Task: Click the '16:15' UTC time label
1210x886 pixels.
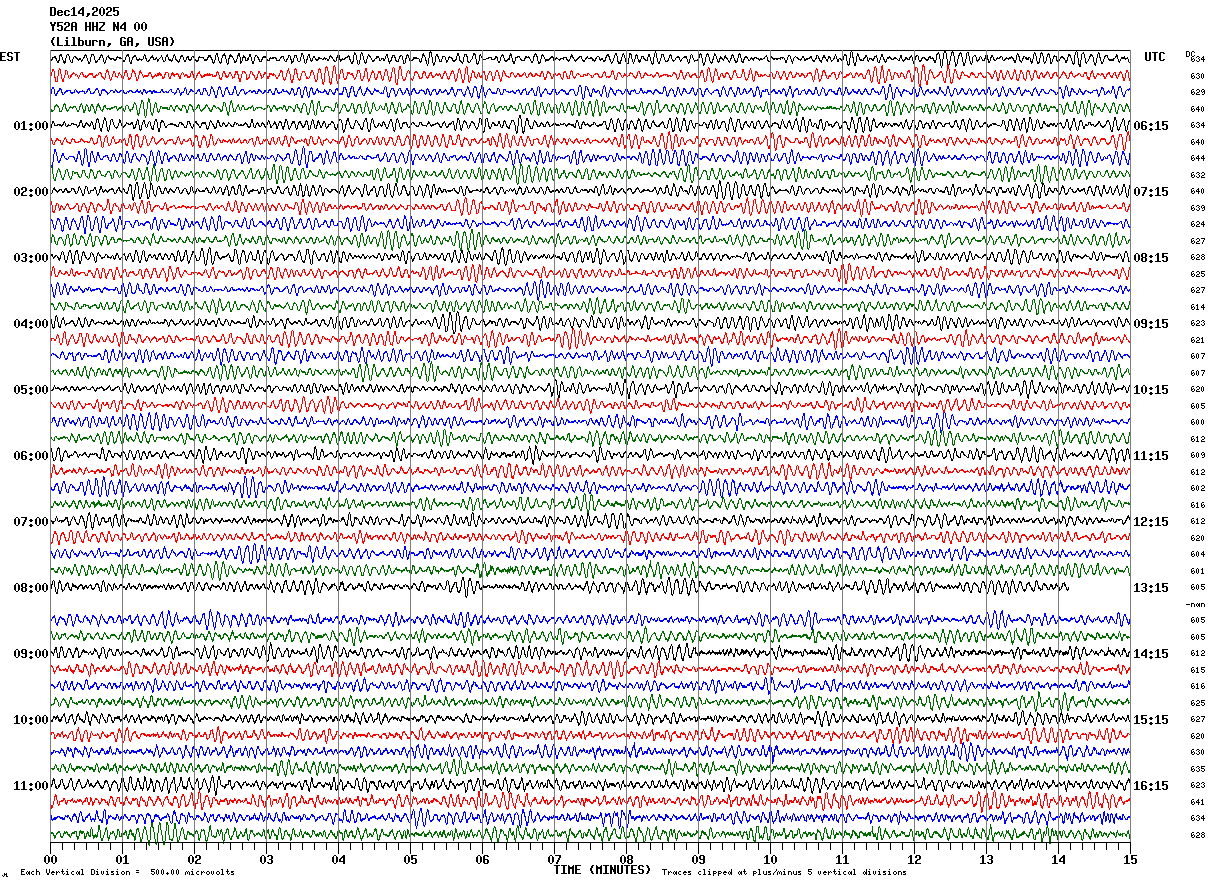Action: coord(1151,786)
